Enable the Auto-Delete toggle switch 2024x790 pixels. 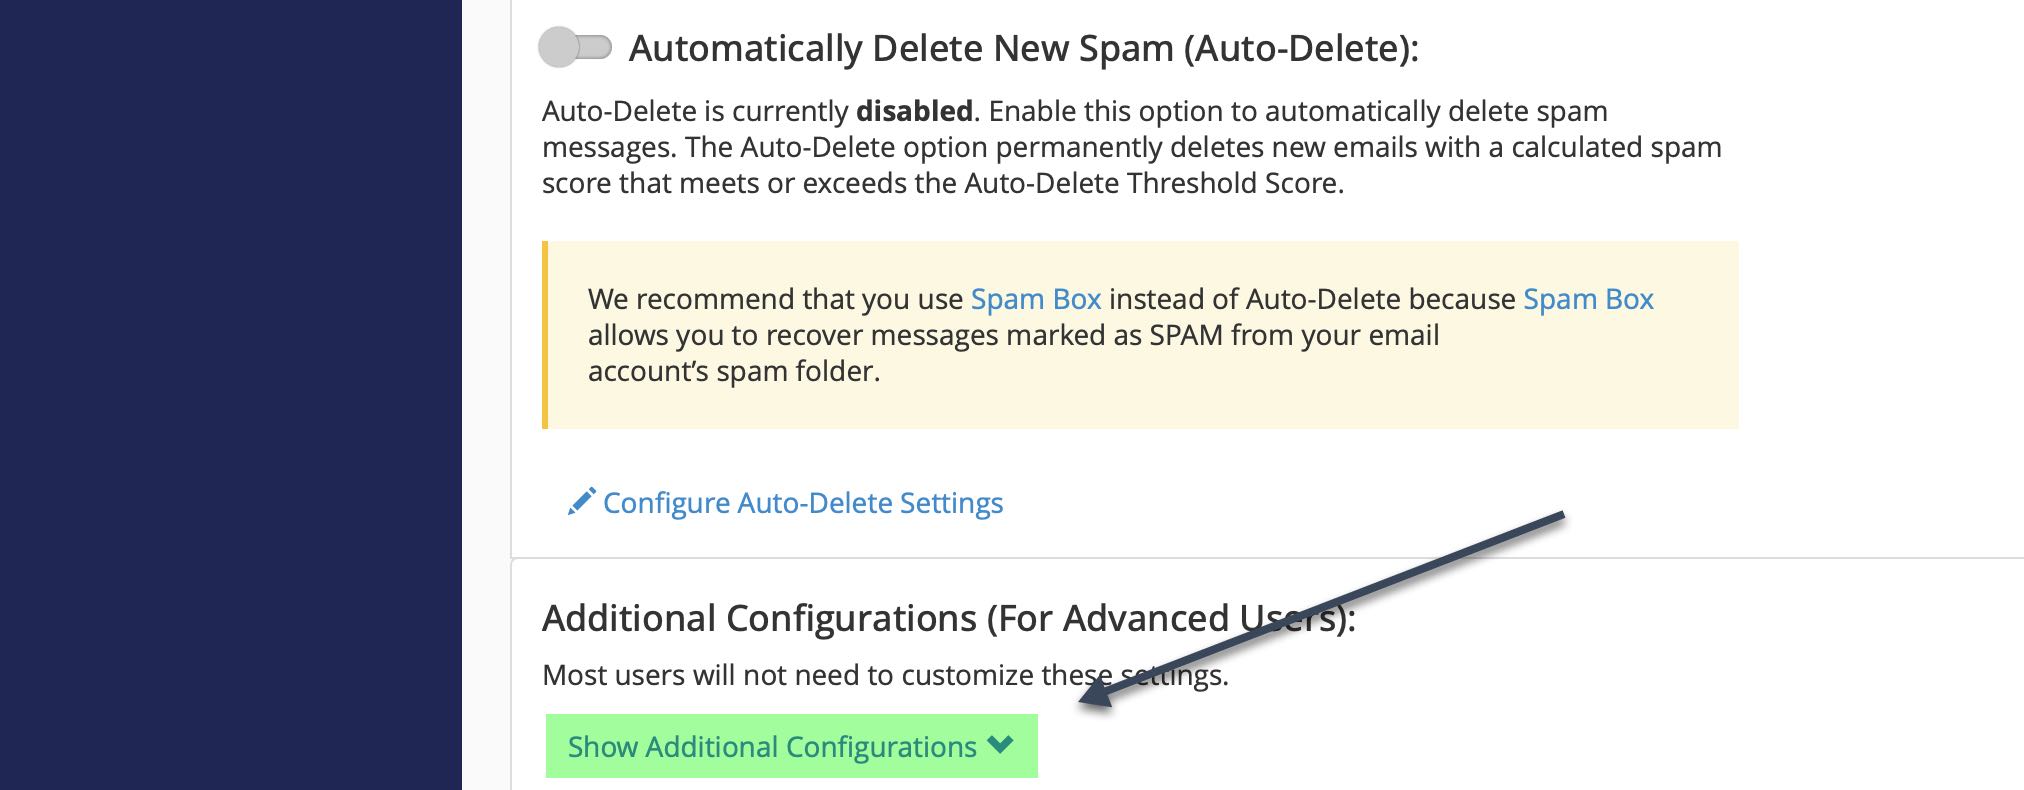575,47
